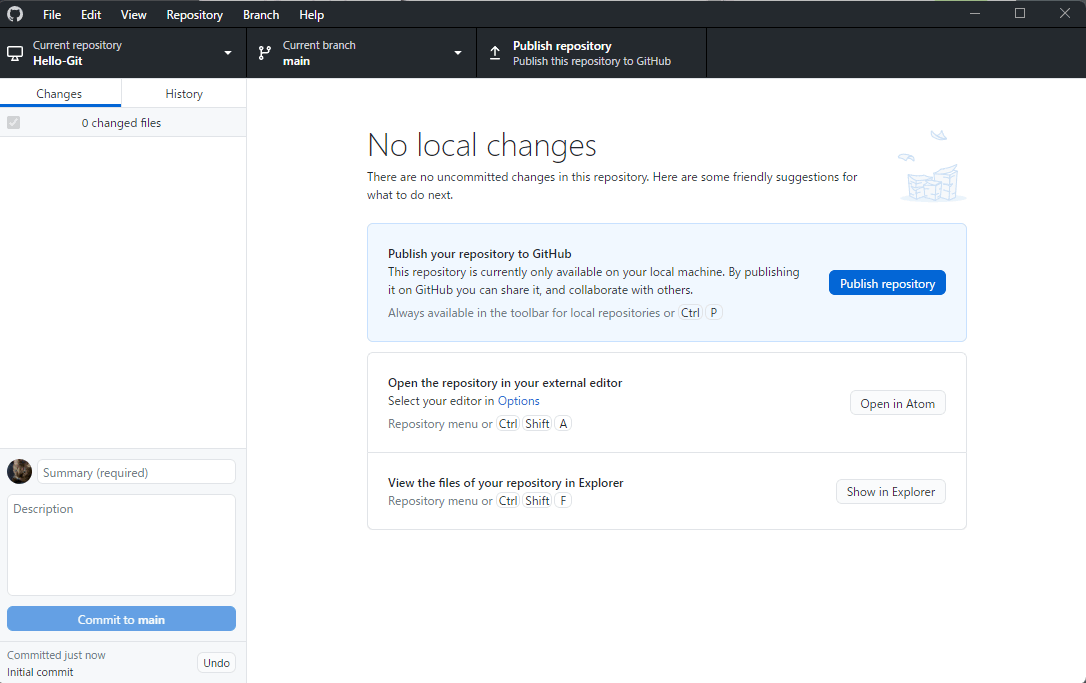
Task: Switch to the History tab
Action: click(184, 94)
